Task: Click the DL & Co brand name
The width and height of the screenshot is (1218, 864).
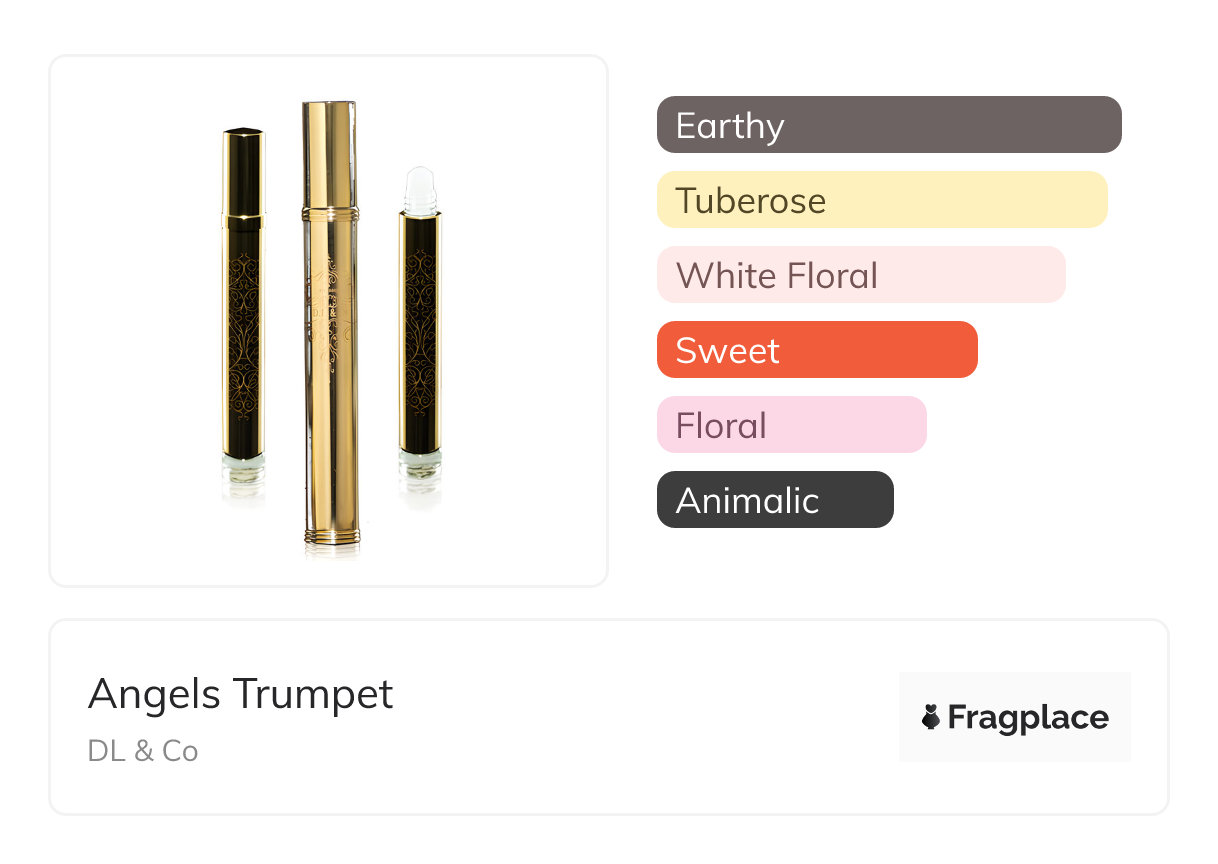Action: [x=143, y=751]
